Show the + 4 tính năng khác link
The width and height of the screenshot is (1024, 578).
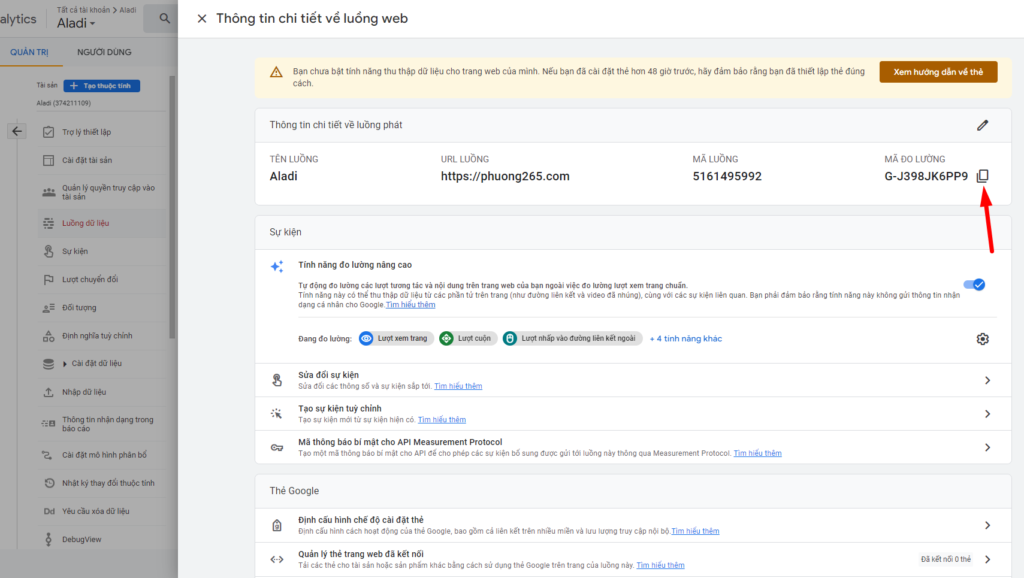[685, 339]
